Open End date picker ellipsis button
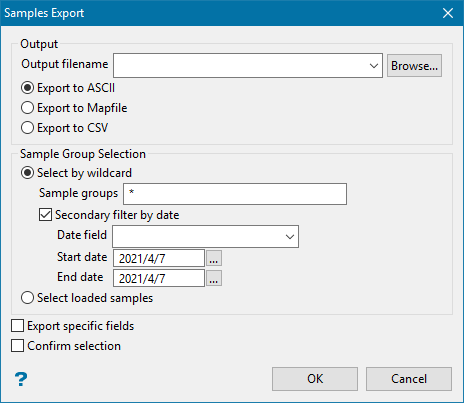The width and height of the screenshot is (464, 403). [x=214, y=278]
